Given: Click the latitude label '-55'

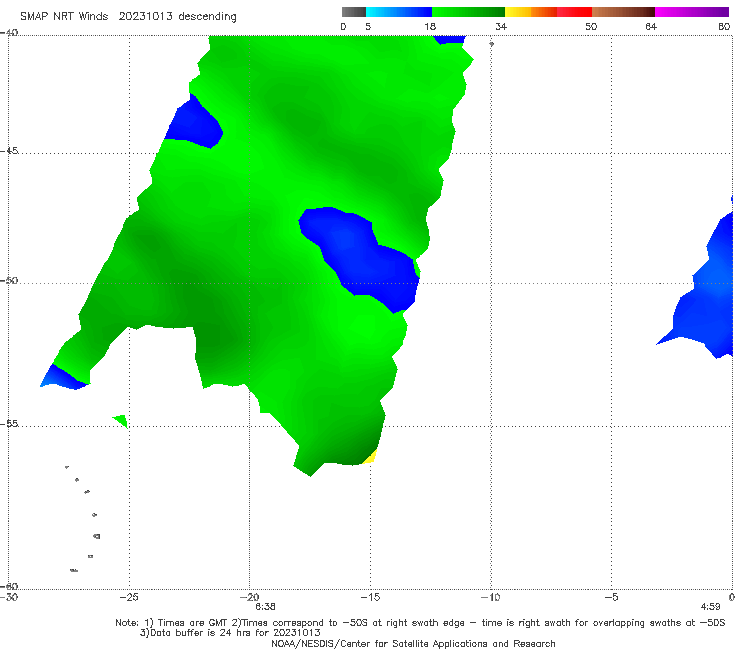Looking at the screenshot, I should coord(9,424).
